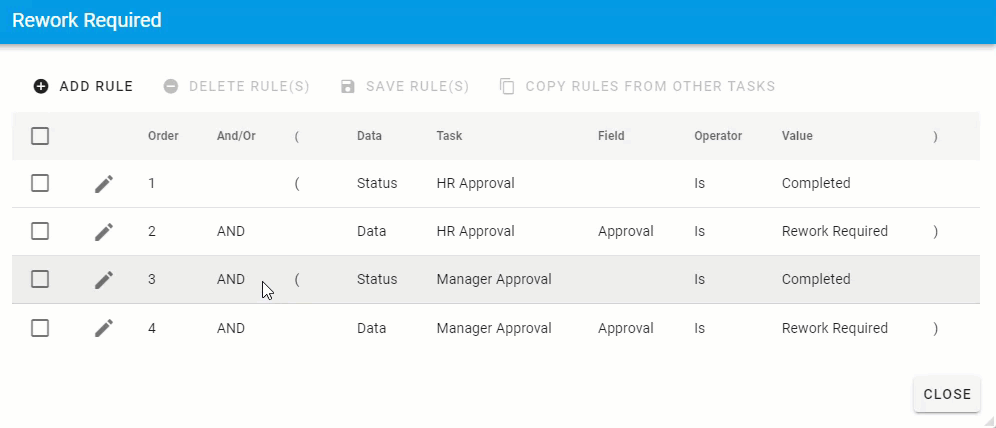Check the box for rule 2
996x428 pixels.
click(x=40, y=232)
